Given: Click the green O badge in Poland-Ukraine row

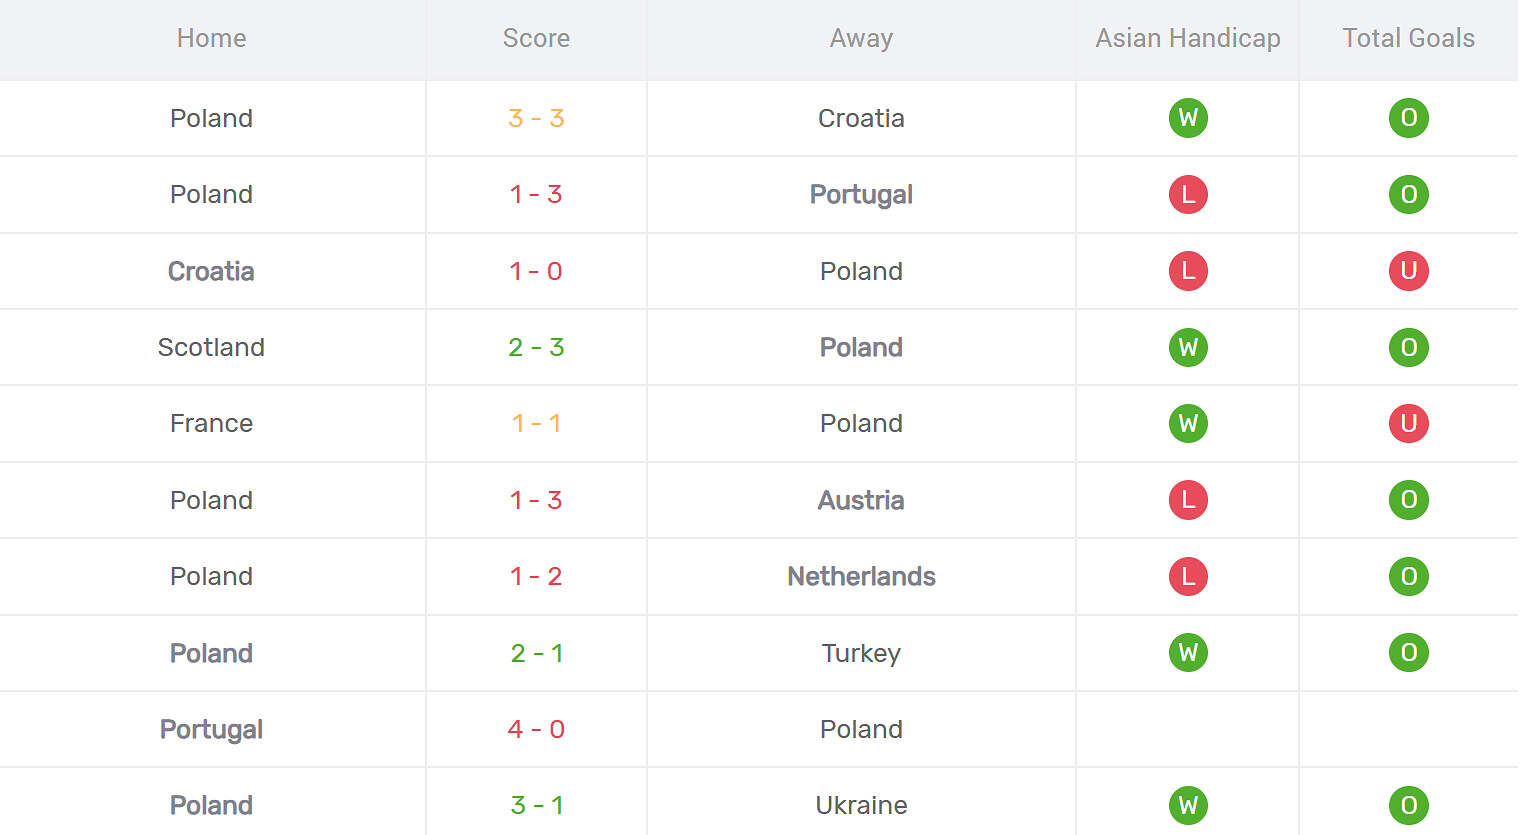Looking at the screenshot, I should coord(1408,805).
